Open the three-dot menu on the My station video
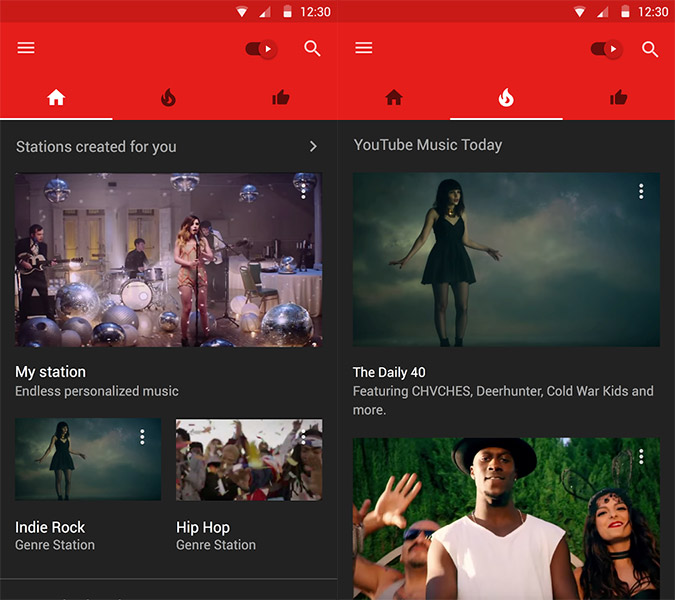Image resolution: width=675 pixels, height=600 pixels. (x=303, y=191)
